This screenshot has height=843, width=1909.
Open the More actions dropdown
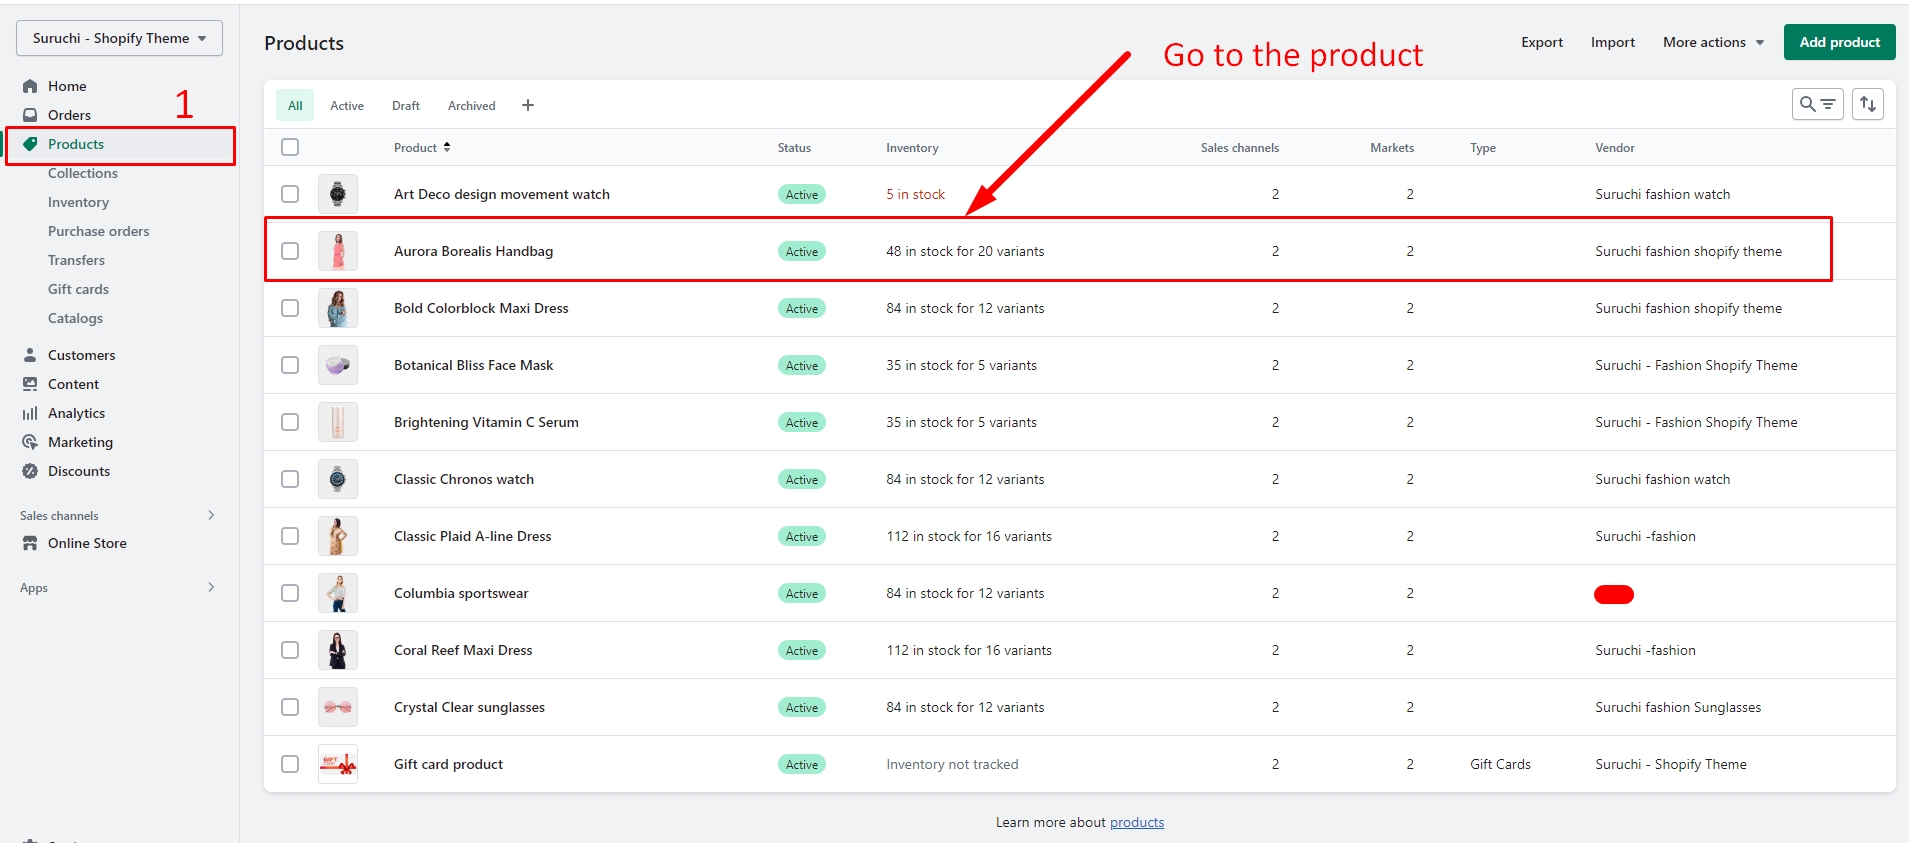coord(1713,42)
